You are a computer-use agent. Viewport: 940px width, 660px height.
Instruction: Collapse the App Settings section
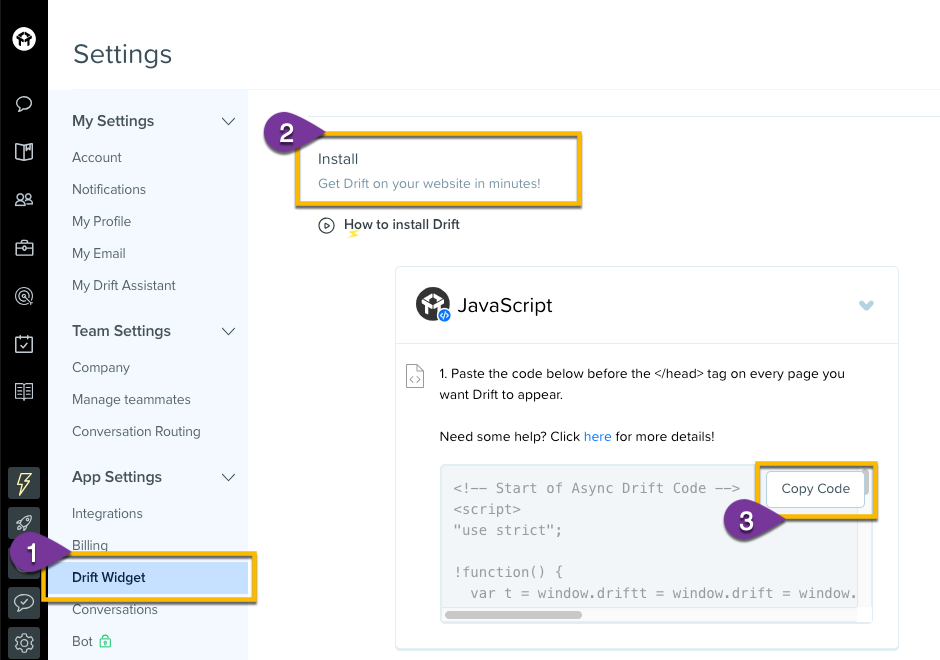[228, 477]
